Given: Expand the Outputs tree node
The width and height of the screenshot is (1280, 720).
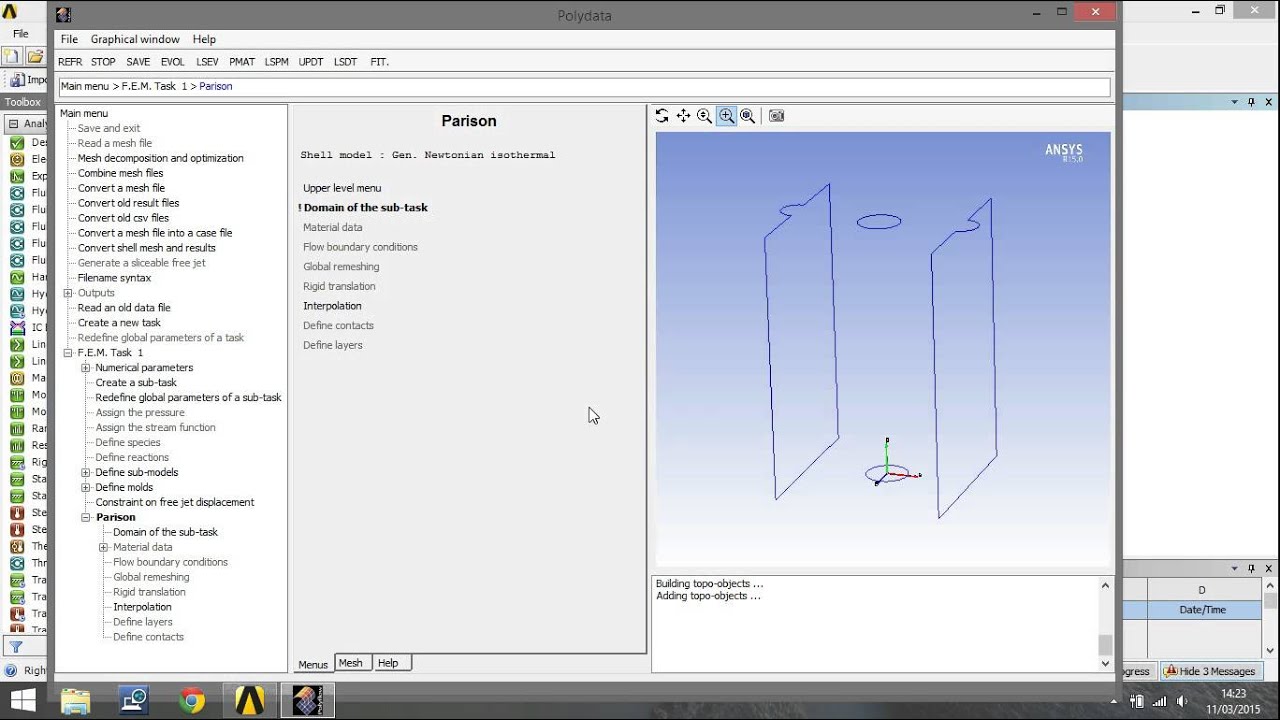Looking at the screenshot, I should tap(68, 293).
